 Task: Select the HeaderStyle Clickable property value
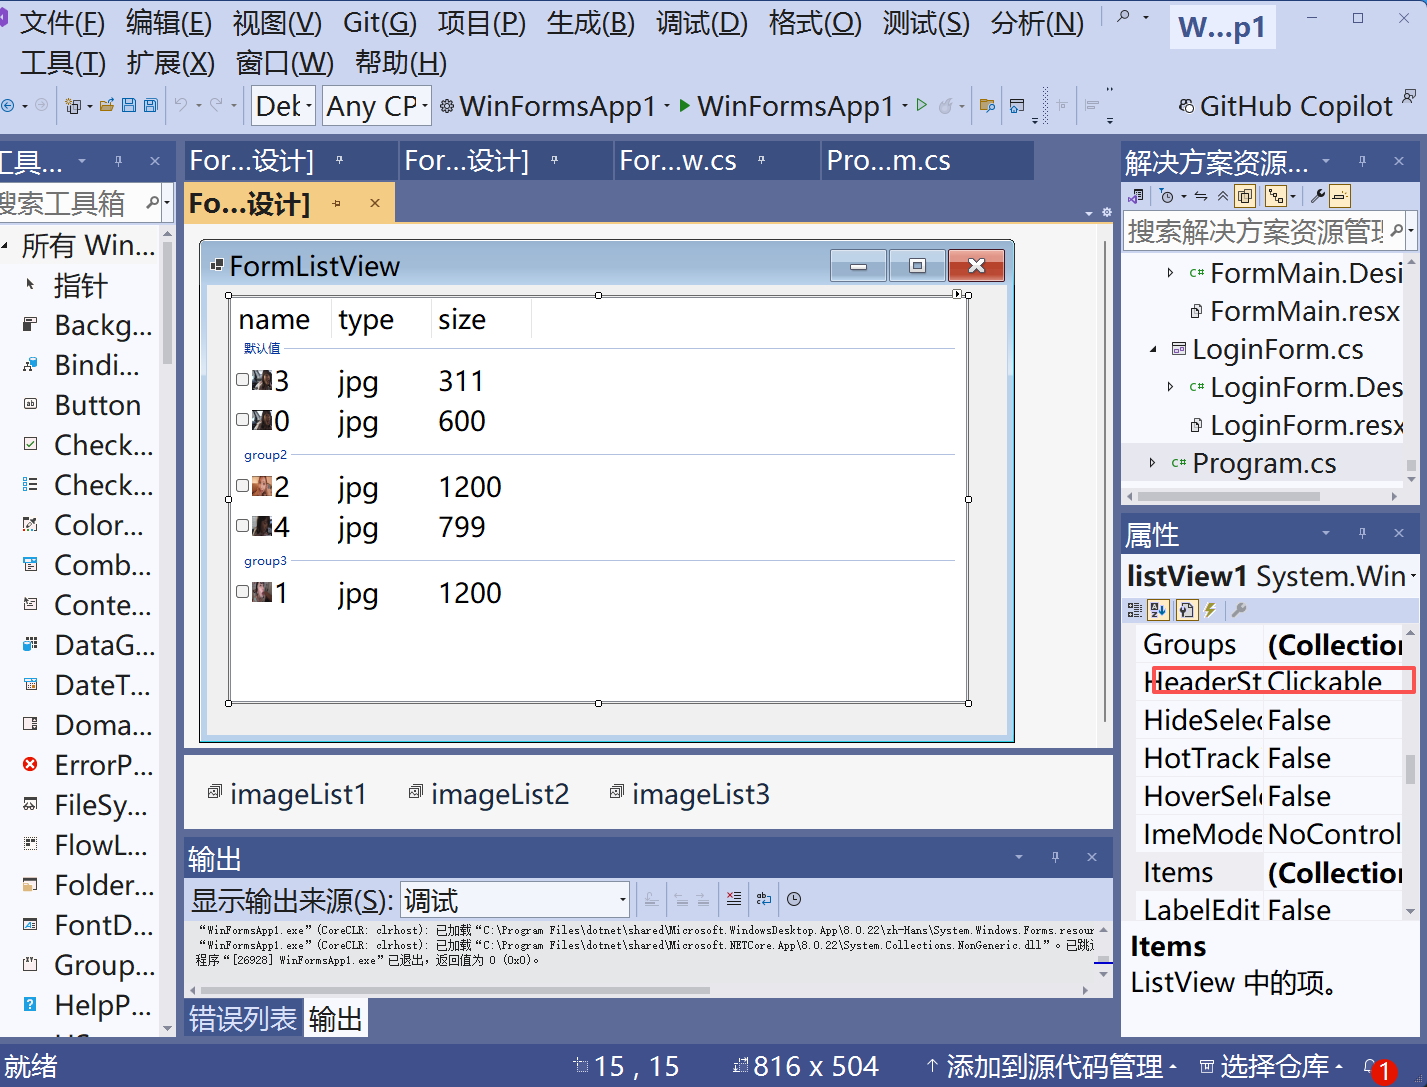[x=1334, y=682]
